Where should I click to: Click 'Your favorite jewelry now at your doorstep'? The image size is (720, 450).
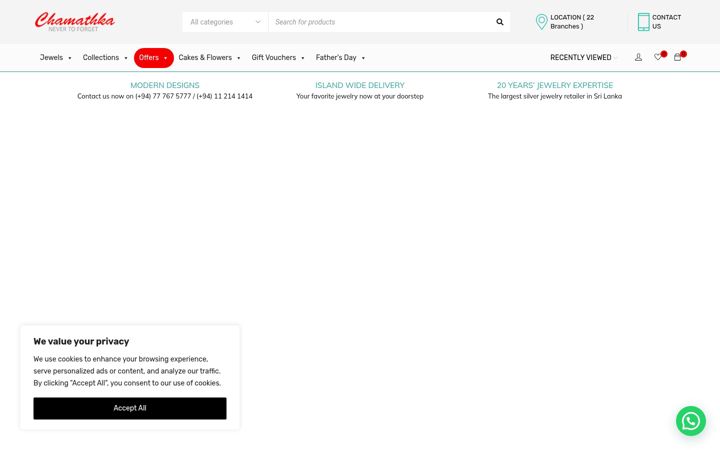pyautogui.click(x=360, y=96)
